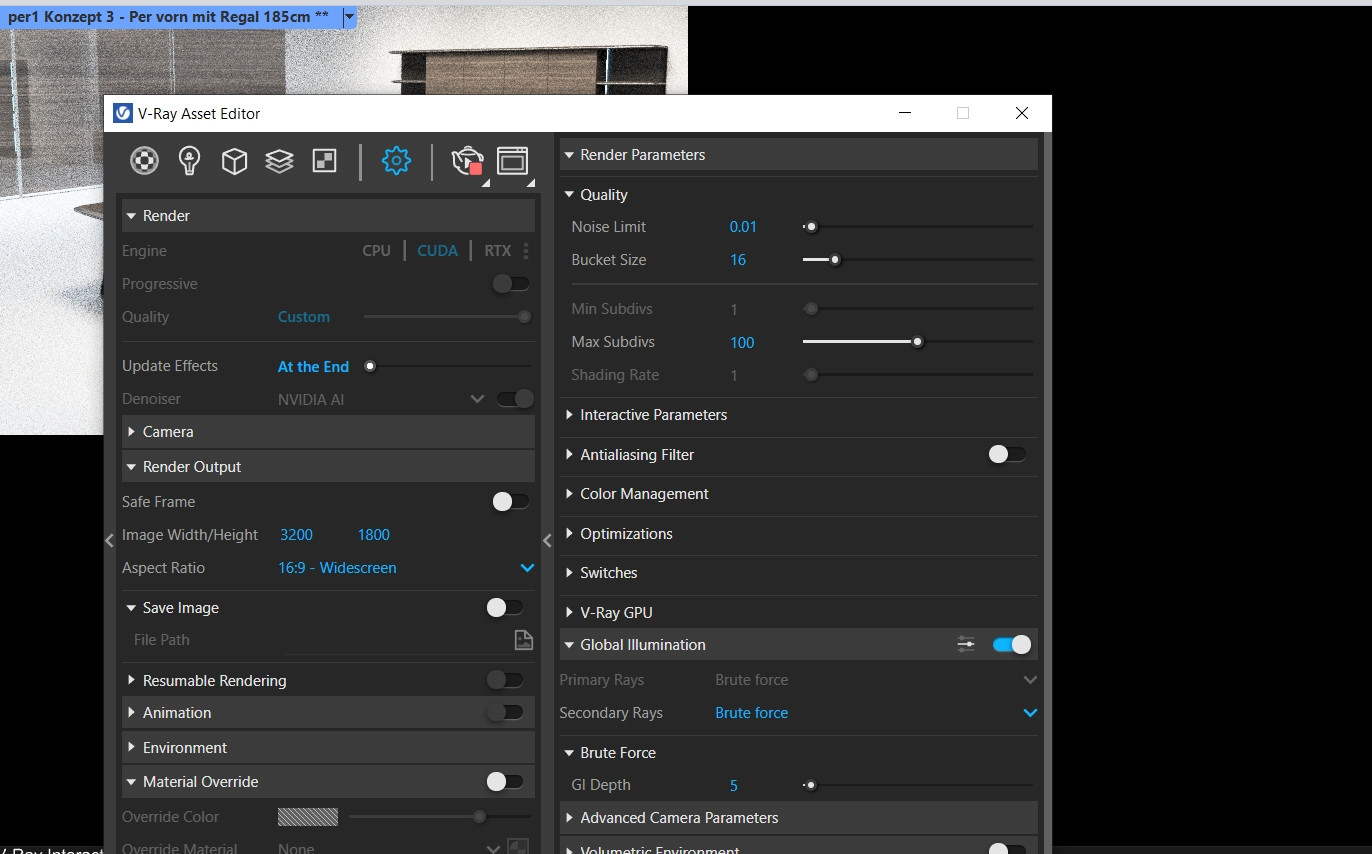Image resolution: width=1372 pixels, height=854 pixels.
Task: Toggle Progressive rendering switch
Action: (511, 284)
